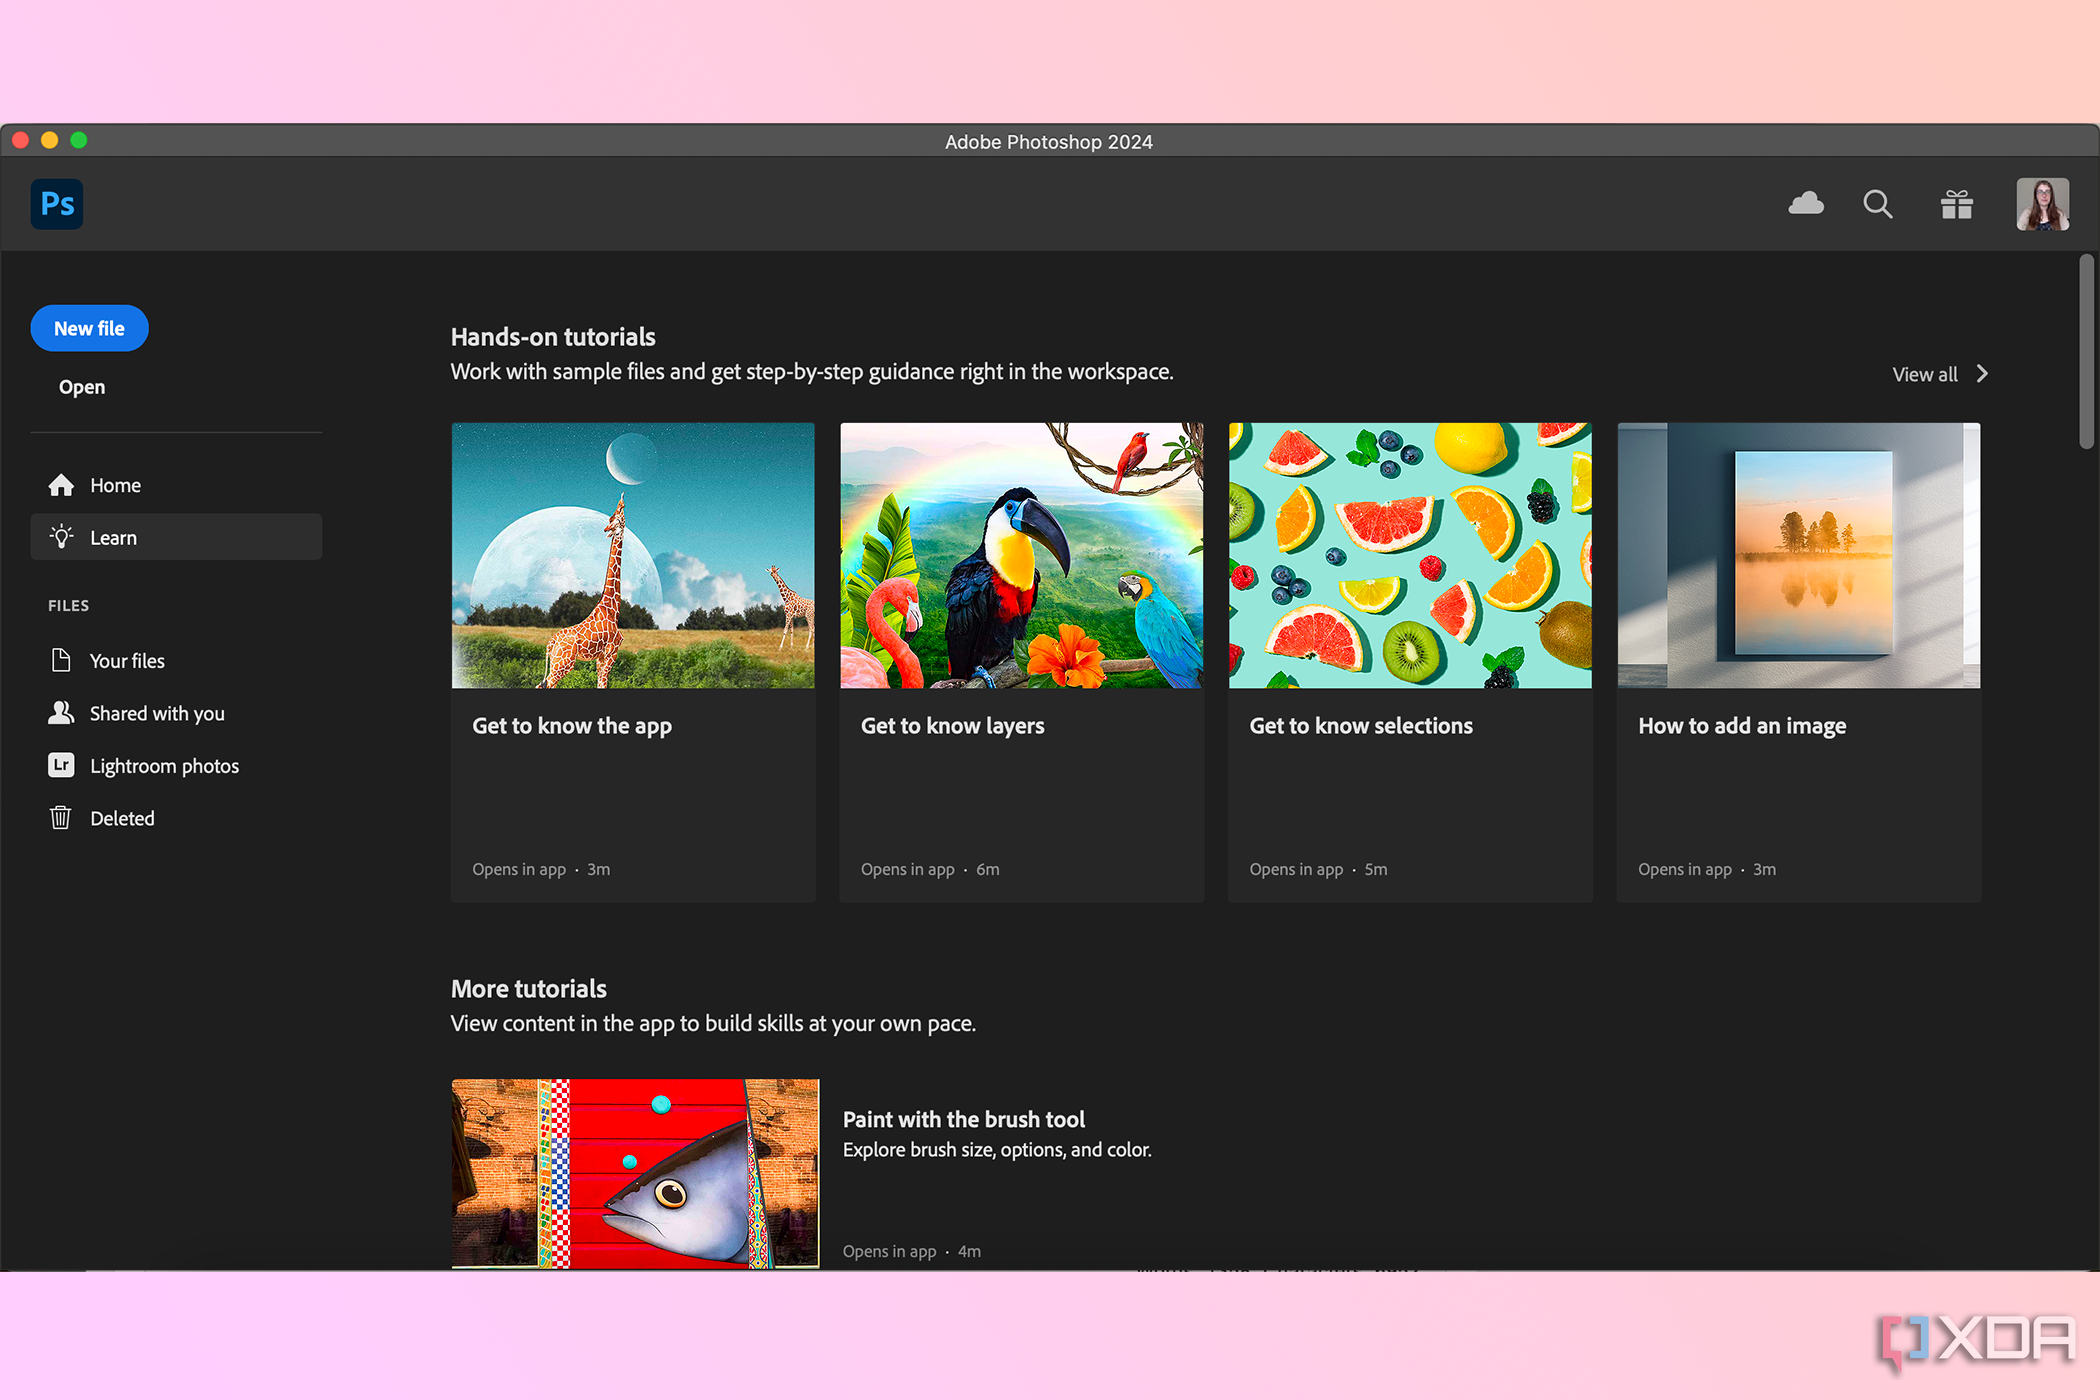Click the Learn lightbulb icon
The height and width of the screenshot is (1400, 2100).
tap(61, 537)
